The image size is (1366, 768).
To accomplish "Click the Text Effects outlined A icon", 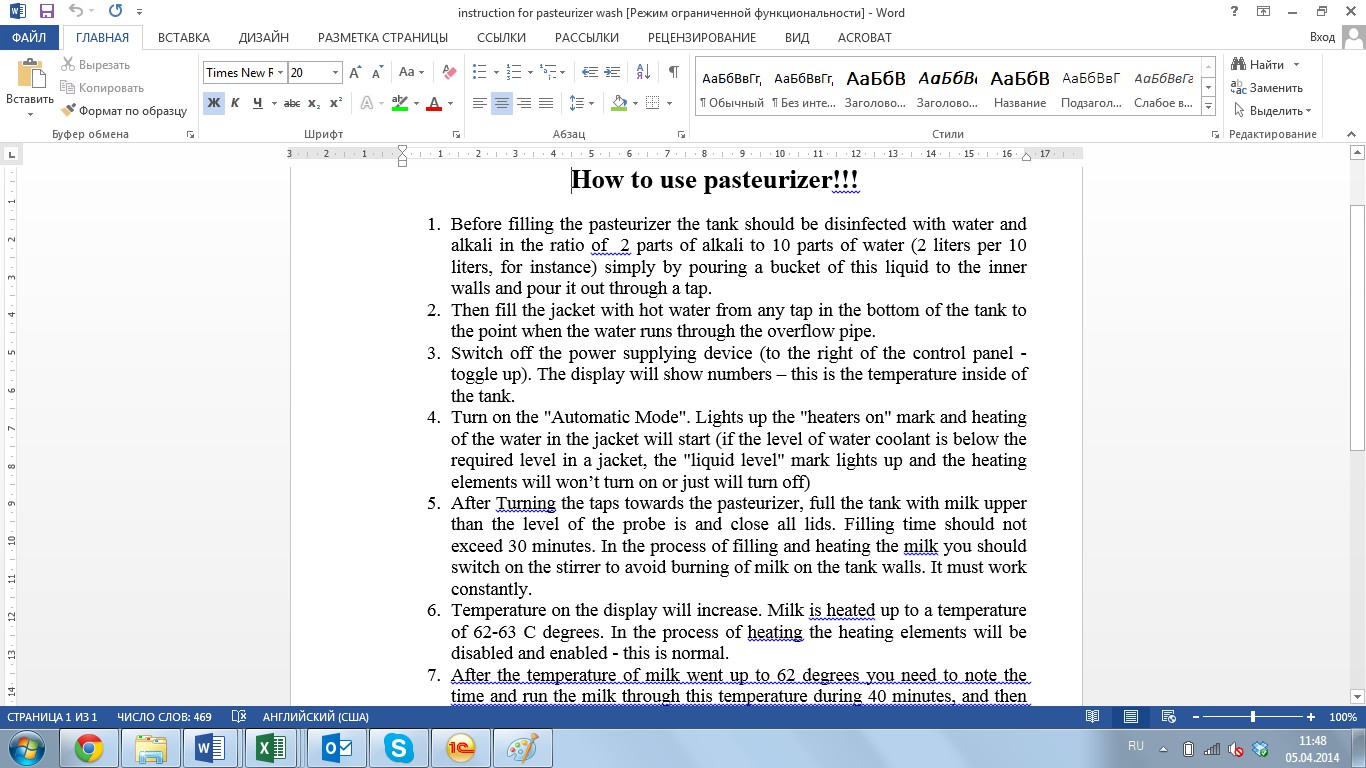I will click(x=367, y=103).
